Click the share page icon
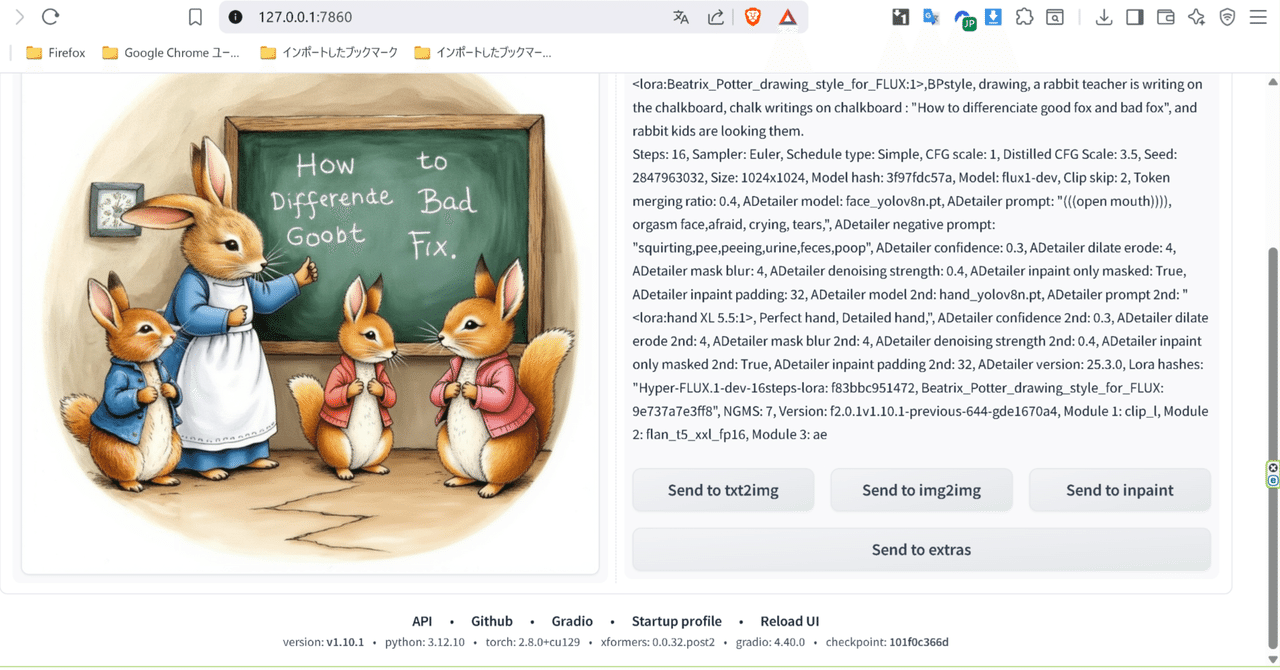1280x670 pixels. (x=717, y=16)
